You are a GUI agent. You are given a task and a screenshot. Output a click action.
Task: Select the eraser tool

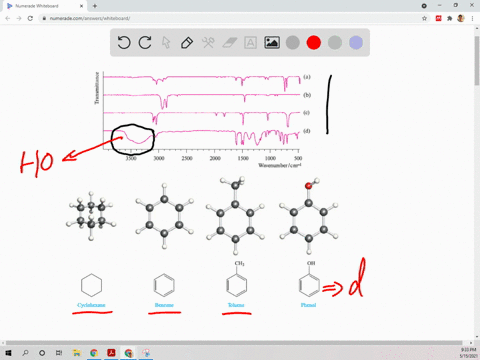pos(229,43)
